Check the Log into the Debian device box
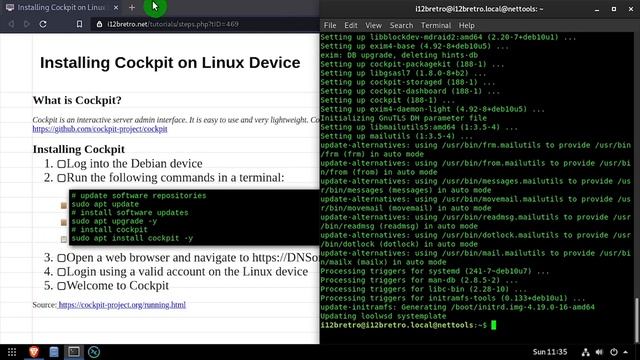Image resolution: width=640 pixels, height=360 pixels. 61,164
